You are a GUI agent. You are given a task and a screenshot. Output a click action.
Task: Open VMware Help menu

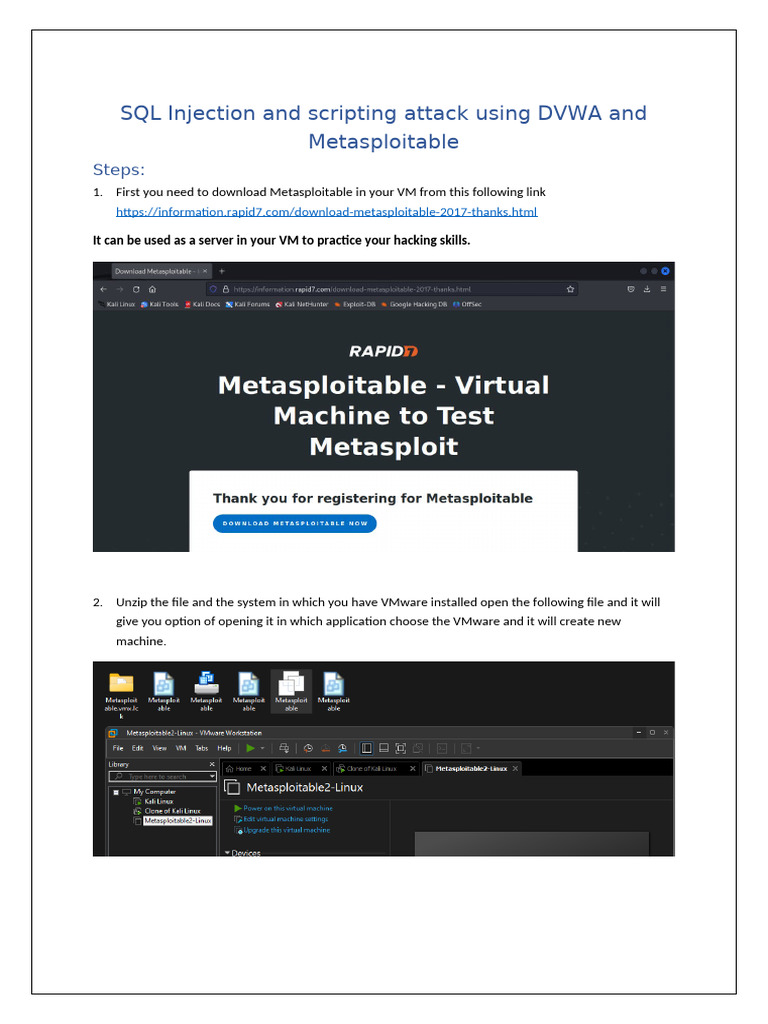tap(224, 748)
